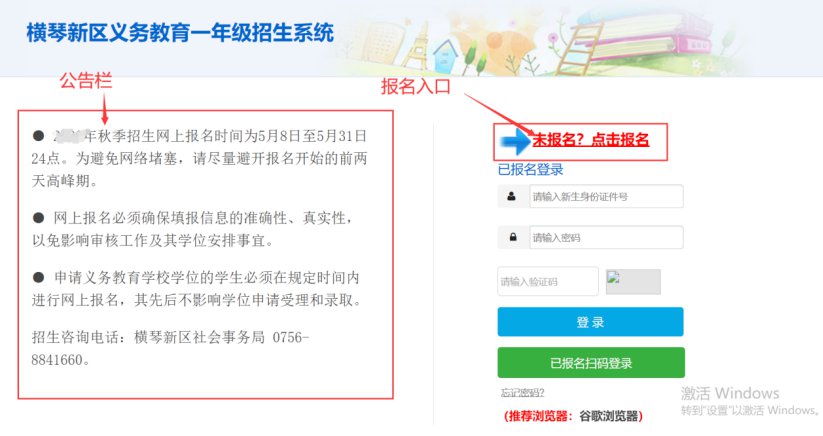Focus the 请输入密码 password field
The height and width of the screenshot is (436, 823).
click(x=606, y=238)
